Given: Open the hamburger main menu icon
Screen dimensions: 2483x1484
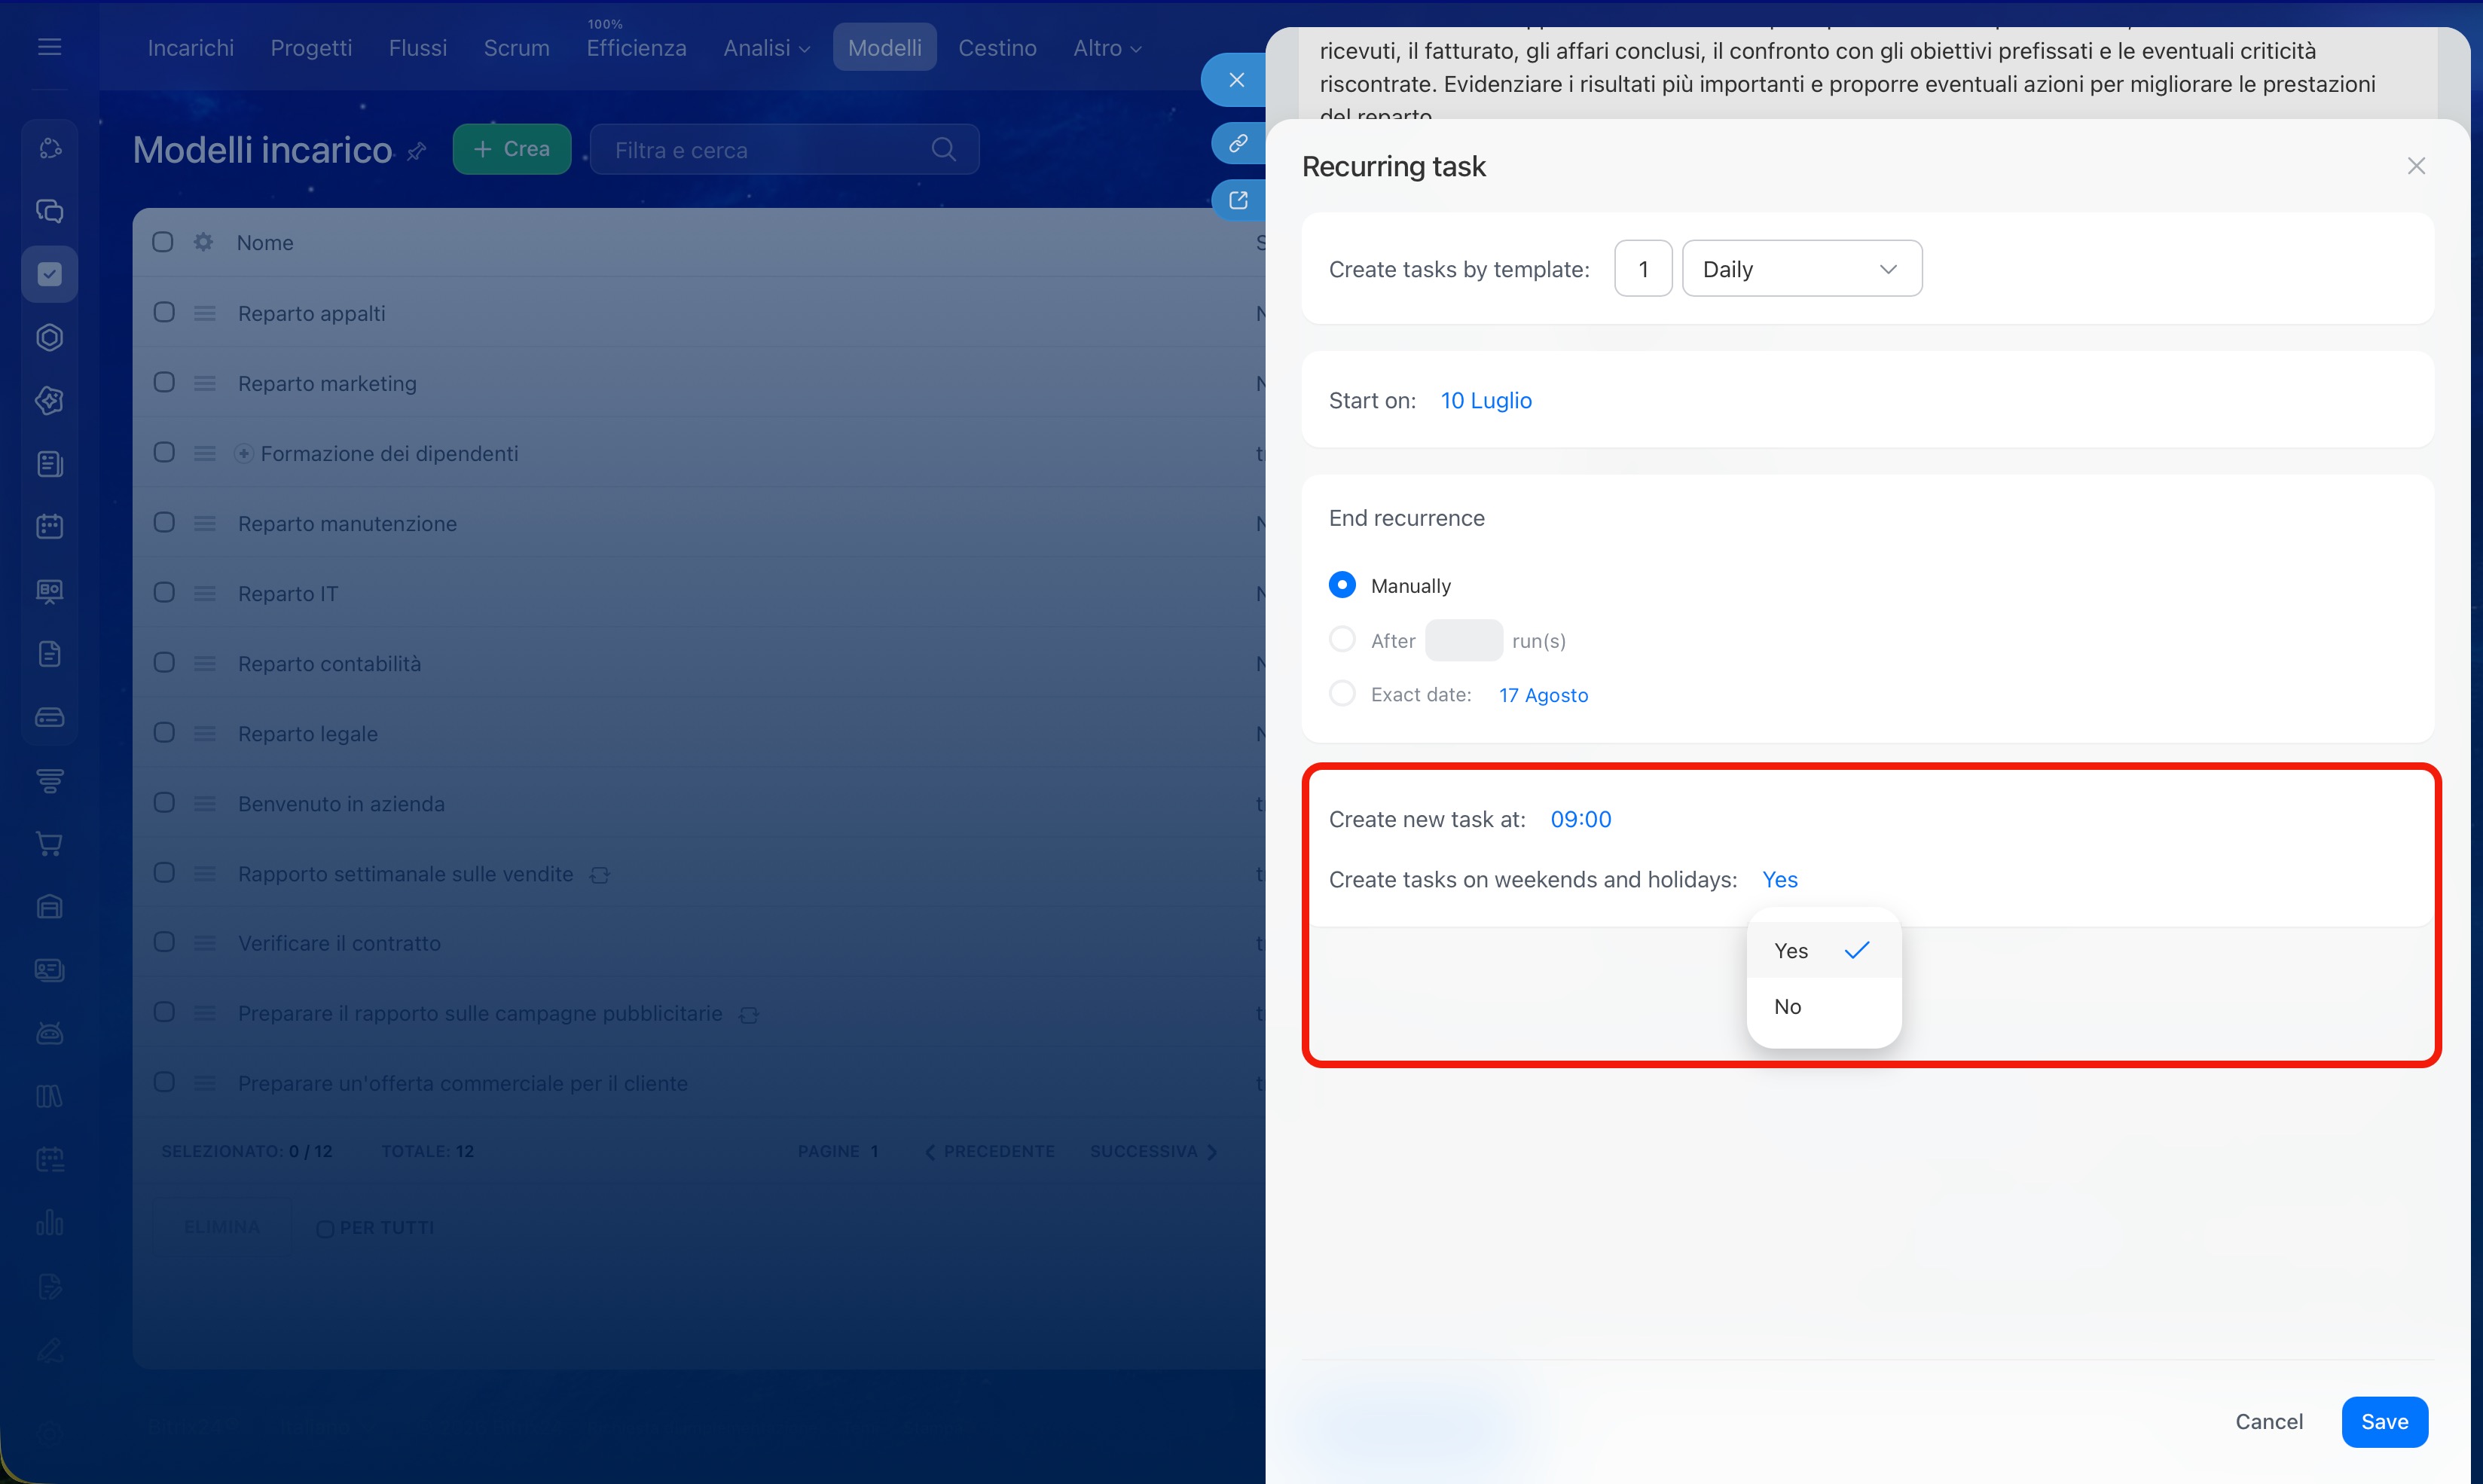Looking at the screenshot, I should 49,47.
